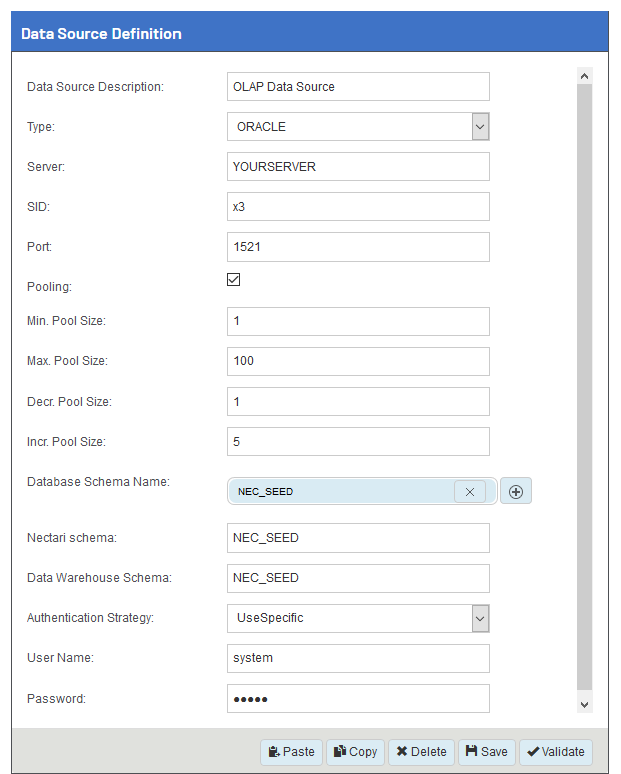Focus the Password field

coord(358,698)
